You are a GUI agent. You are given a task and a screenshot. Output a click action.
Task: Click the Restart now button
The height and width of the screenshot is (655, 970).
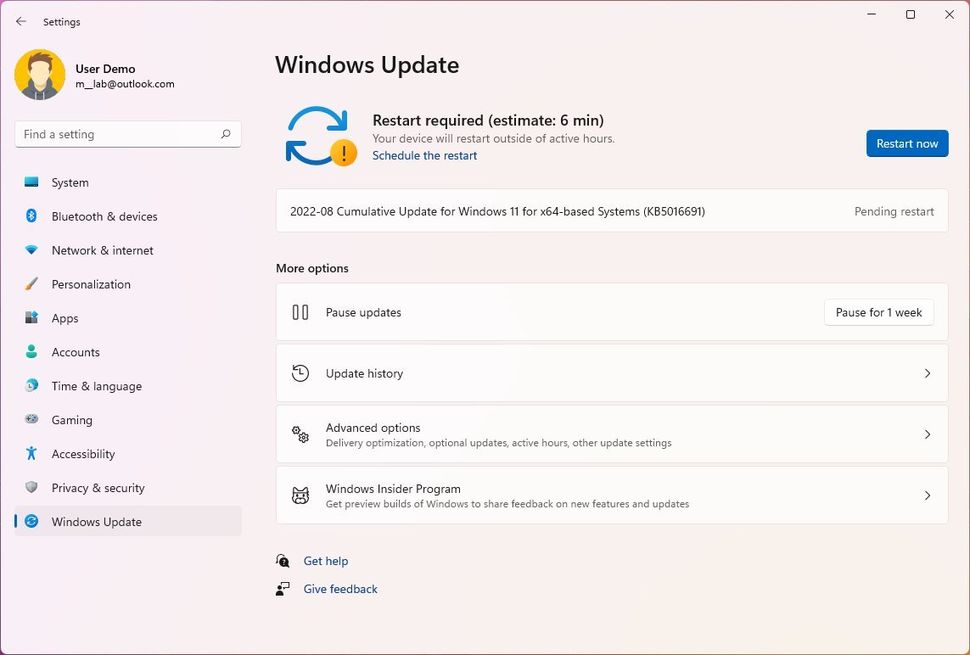(906, 143)
